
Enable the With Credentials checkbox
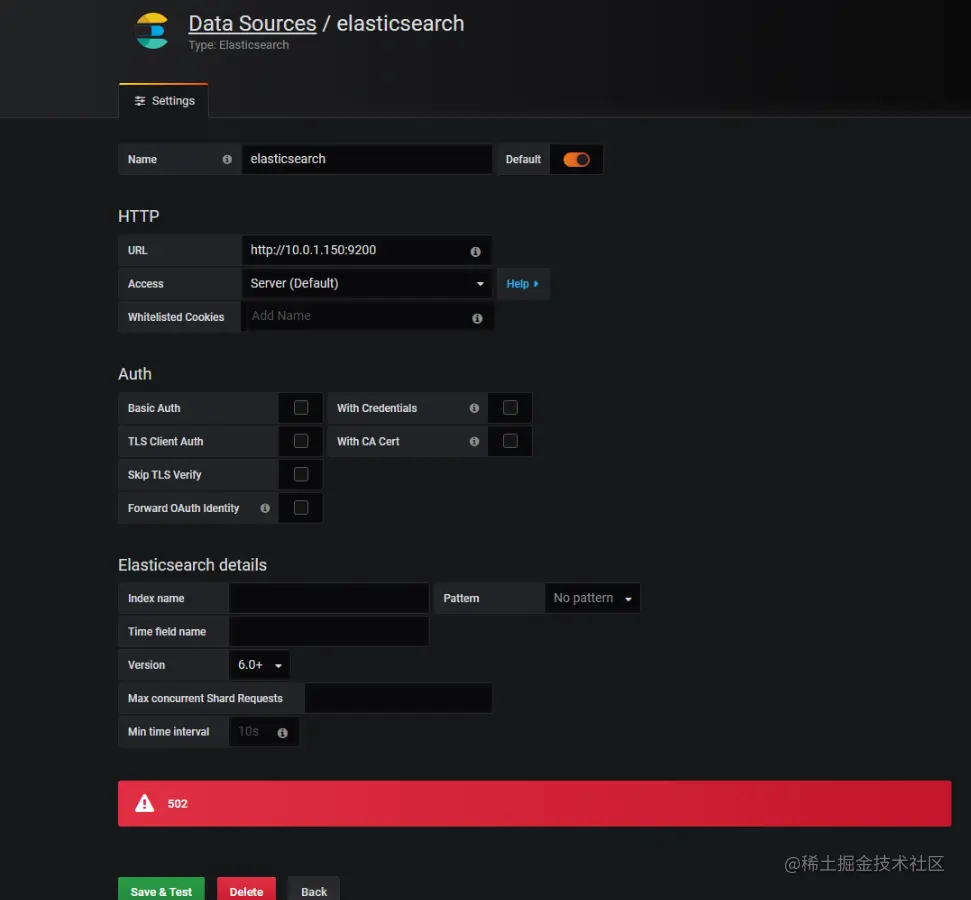(510, 408)
